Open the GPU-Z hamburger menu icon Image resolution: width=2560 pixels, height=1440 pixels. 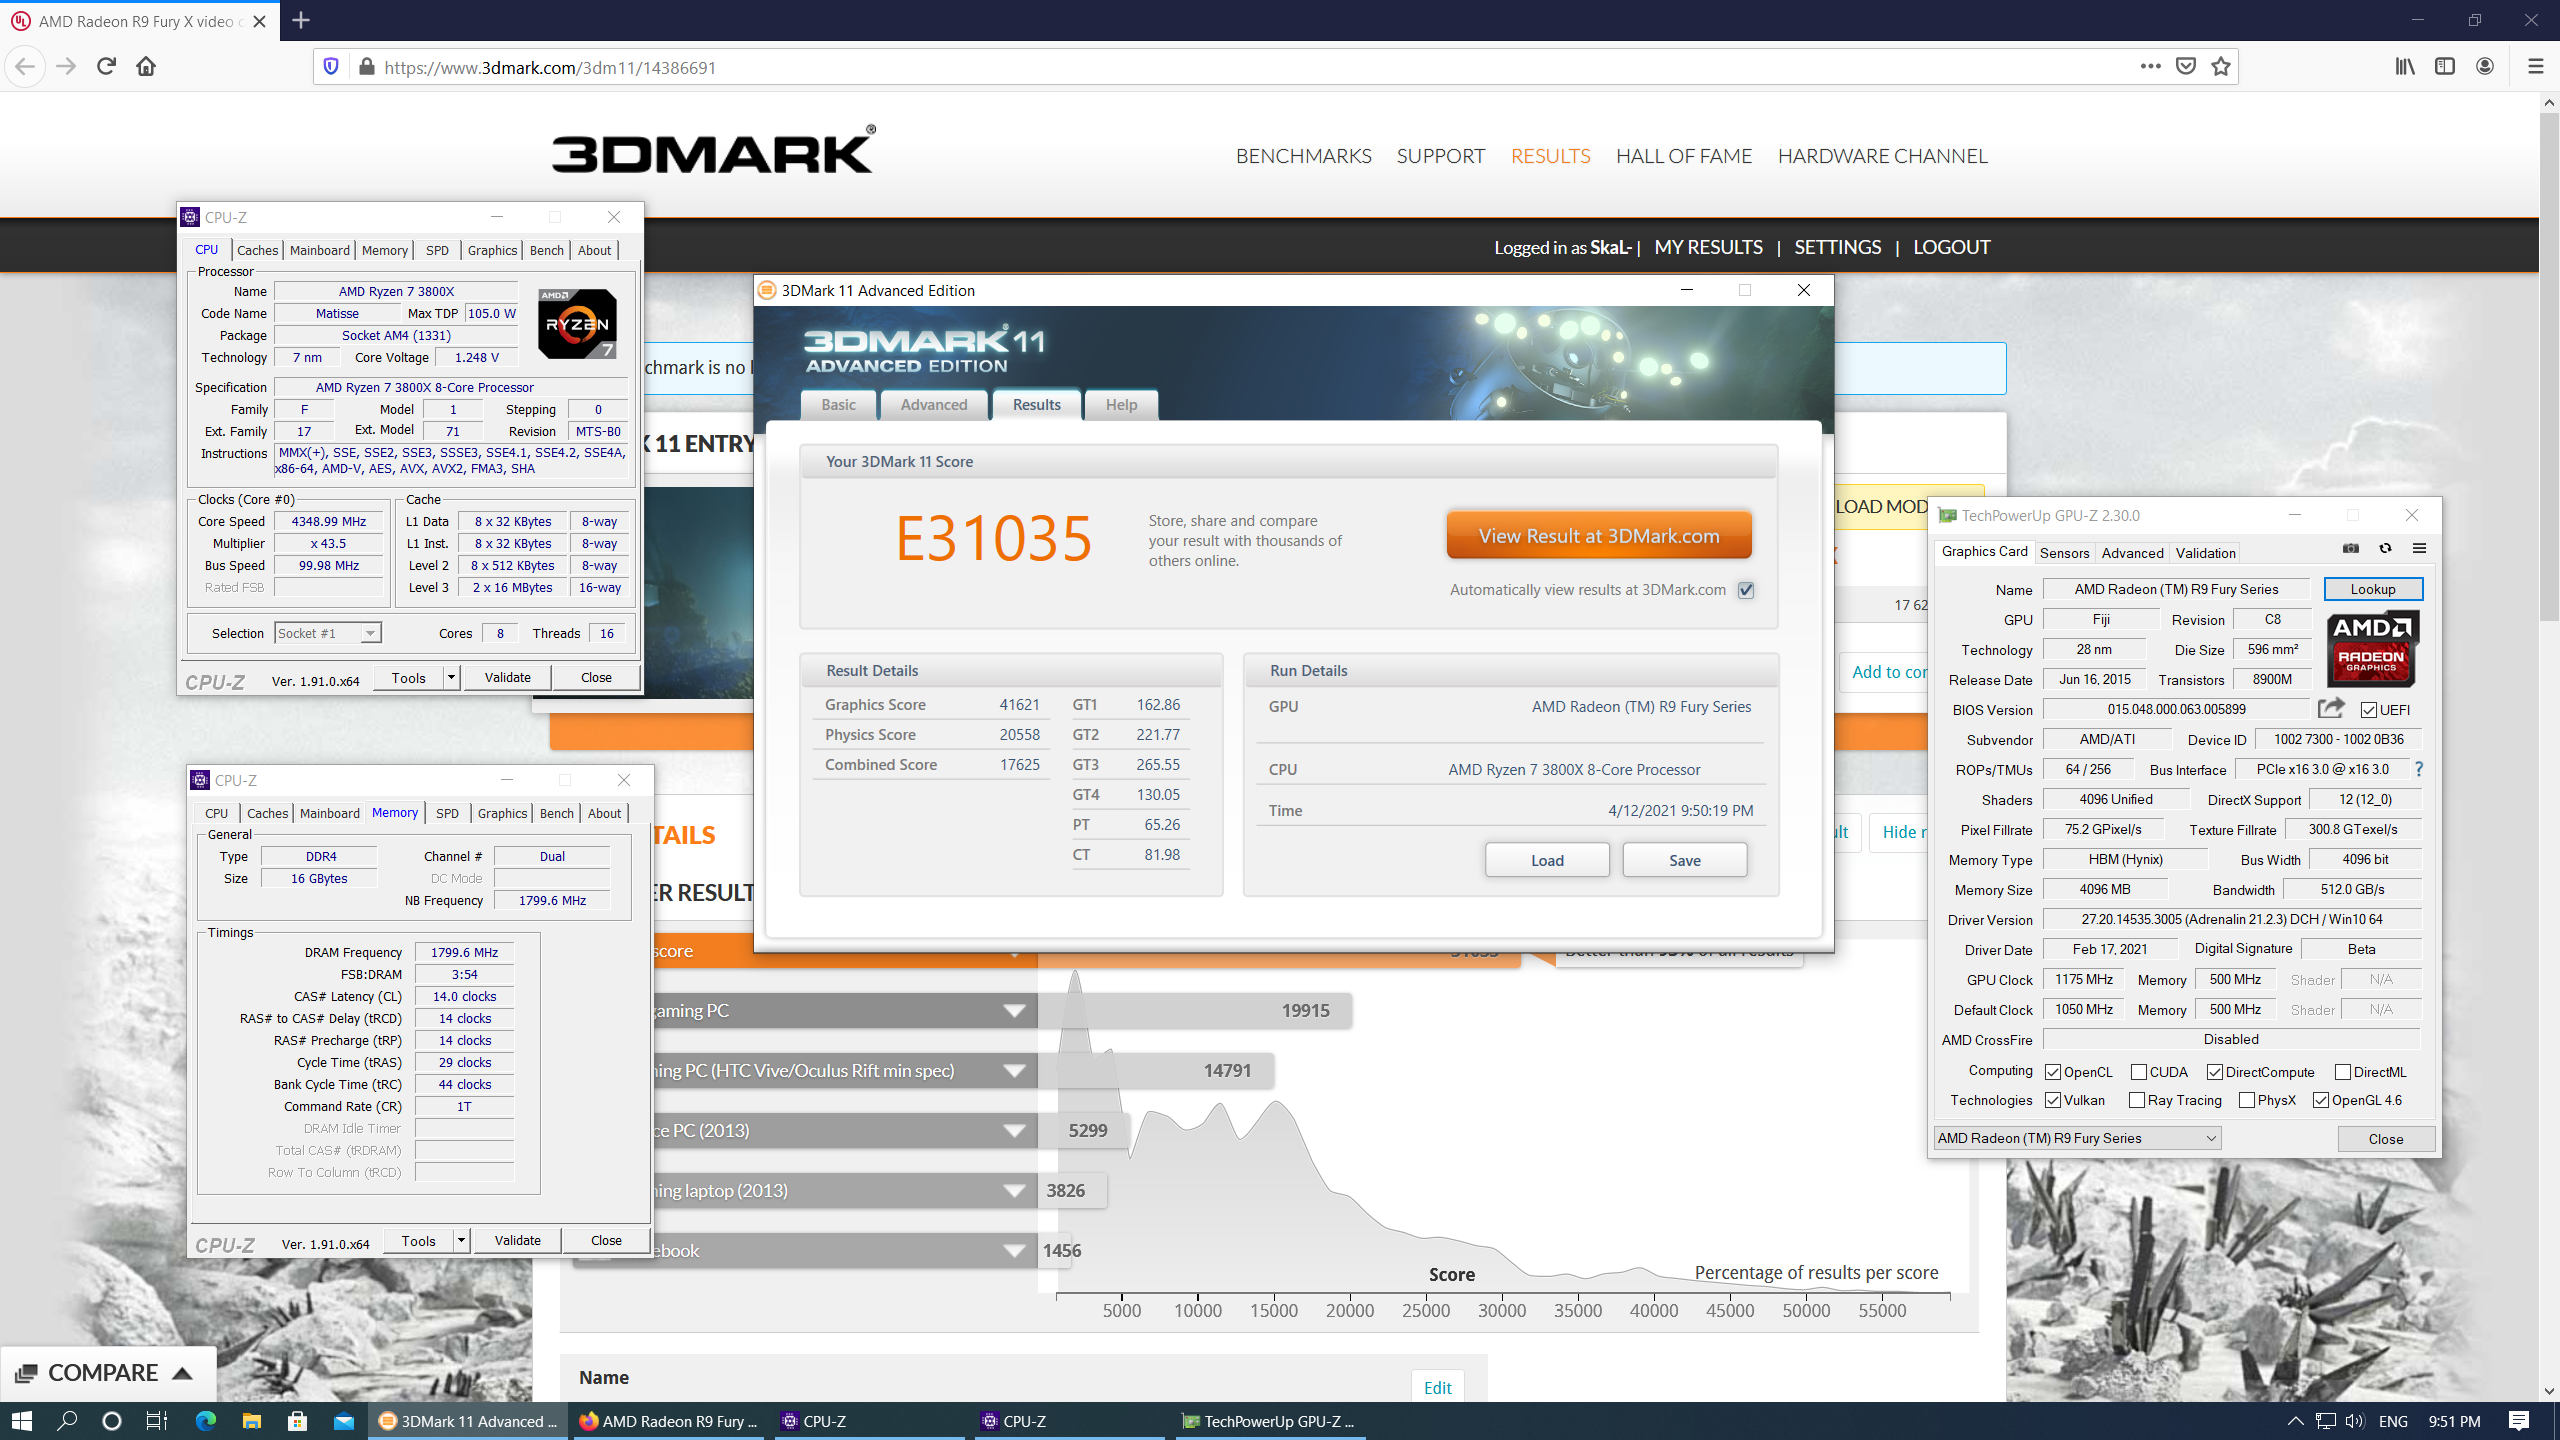click(2420, 548)
